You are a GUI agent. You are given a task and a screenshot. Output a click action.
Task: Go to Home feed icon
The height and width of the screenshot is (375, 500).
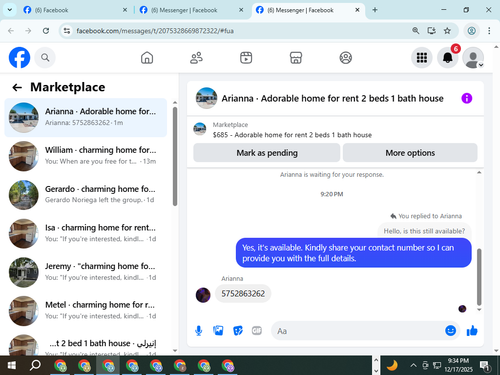[x=147, y=58]
